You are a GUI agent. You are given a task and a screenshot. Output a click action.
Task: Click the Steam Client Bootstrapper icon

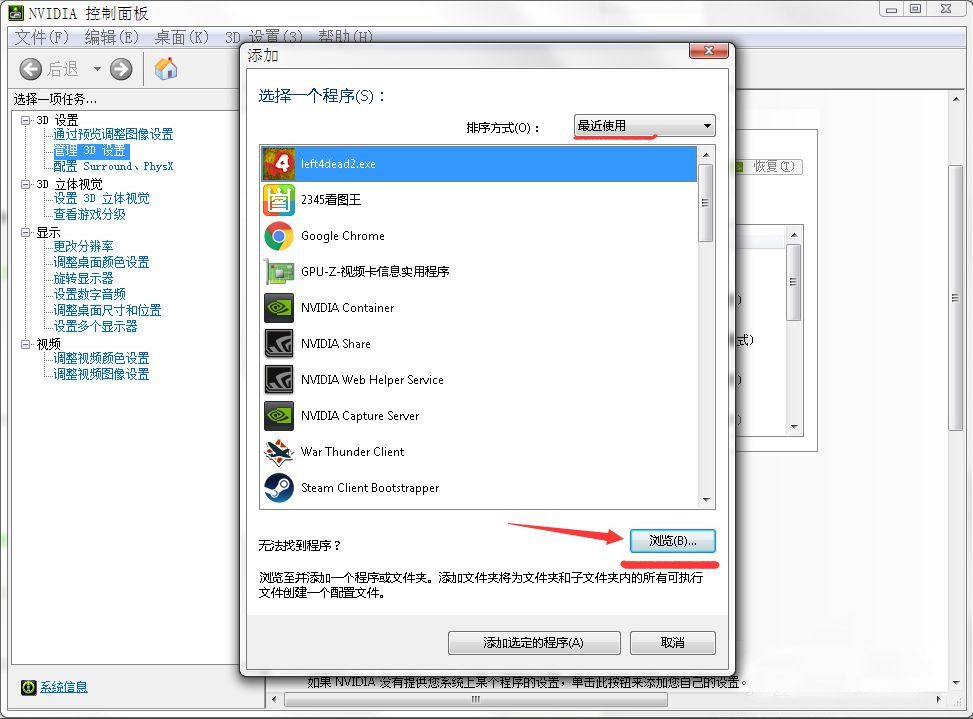(278, 488)
